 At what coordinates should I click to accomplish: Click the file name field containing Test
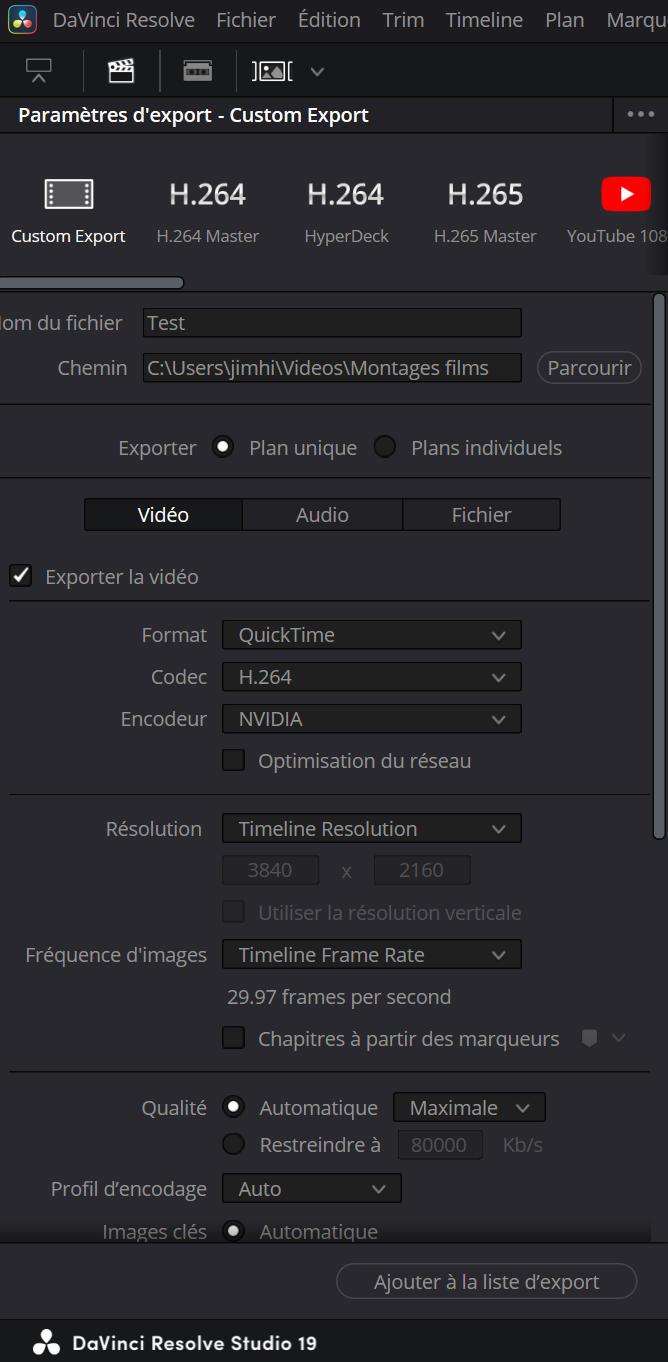click(x=332, y=323)
